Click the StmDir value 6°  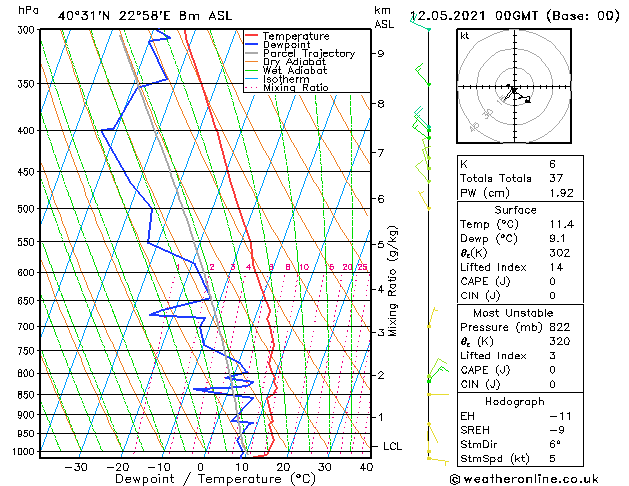[x=555, y=444]
